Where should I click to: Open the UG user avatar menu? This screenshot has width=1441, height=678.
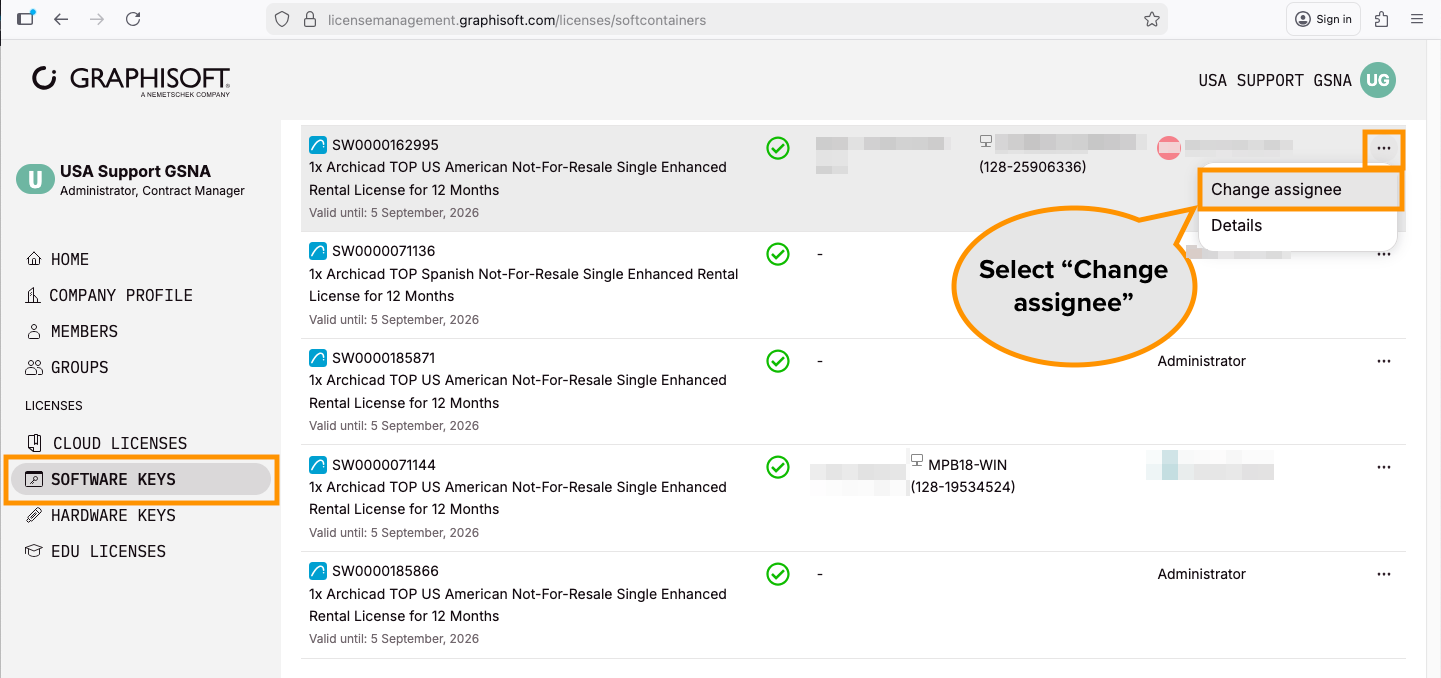(x=1378, y=80)
